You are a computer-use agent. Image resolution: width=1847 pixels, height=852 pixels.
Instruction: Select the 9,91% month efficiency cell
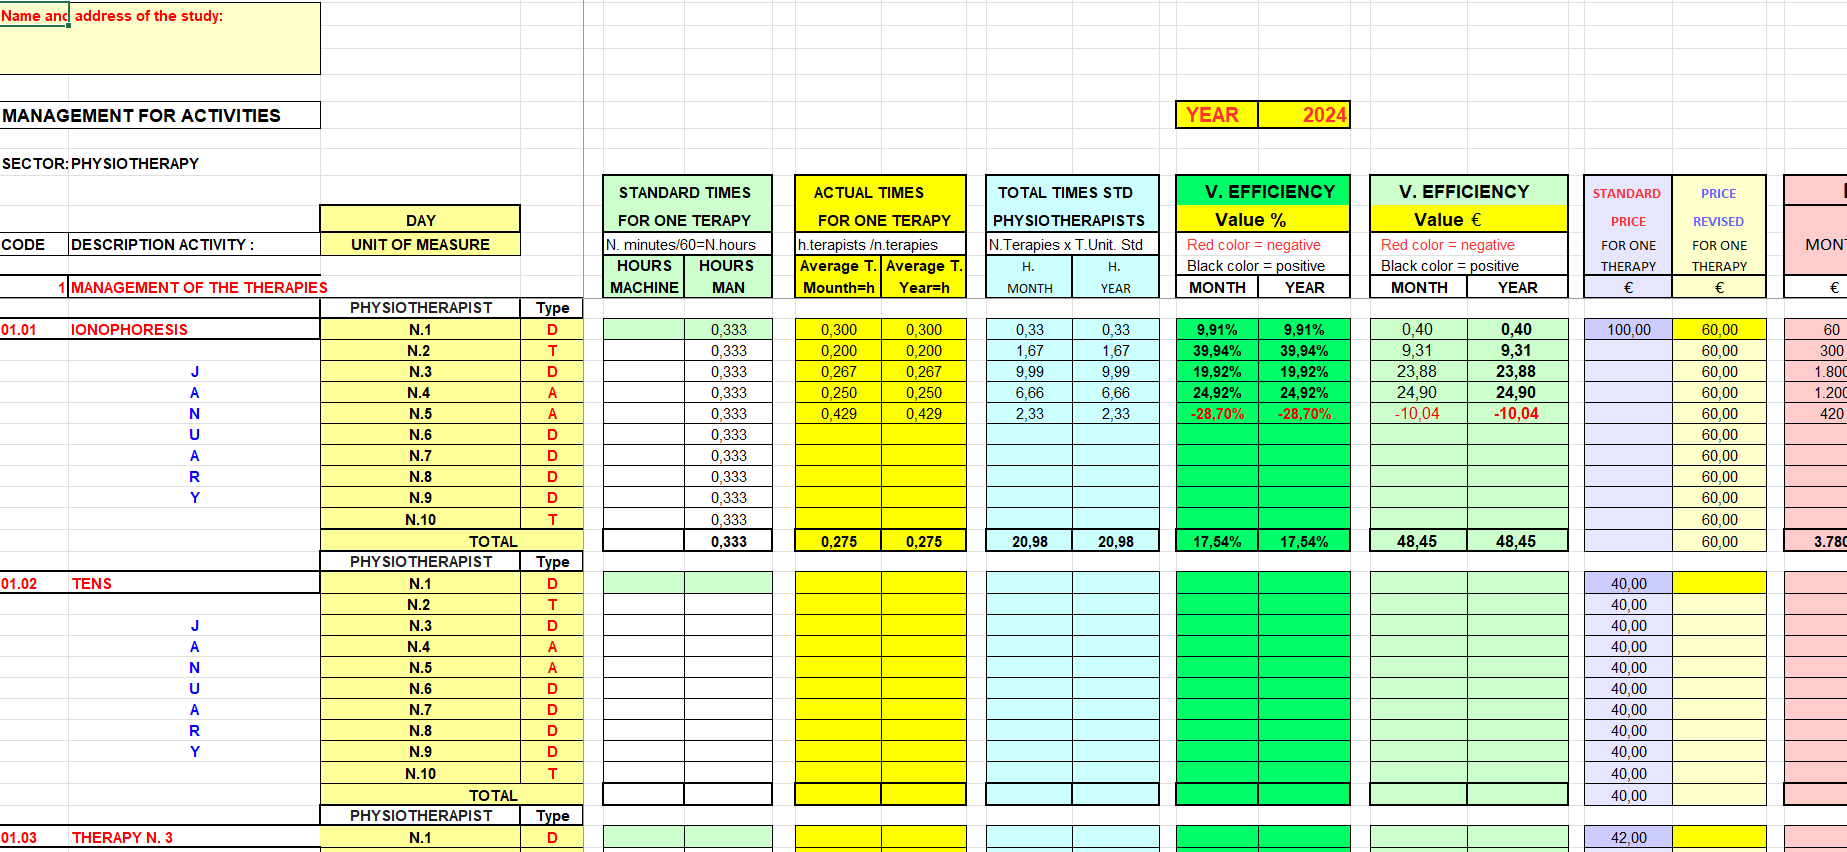point(1217,329)
